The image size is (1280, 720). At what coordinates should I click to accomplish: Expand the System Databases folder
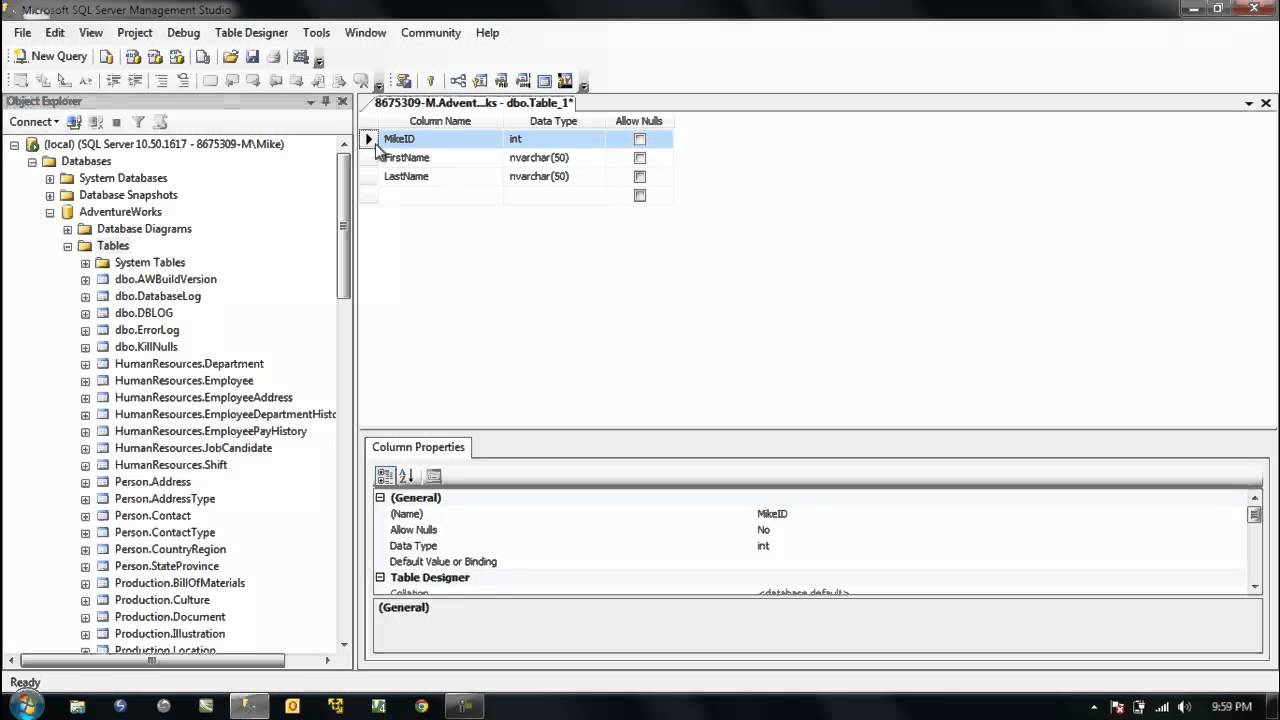(x=50, y=179)
